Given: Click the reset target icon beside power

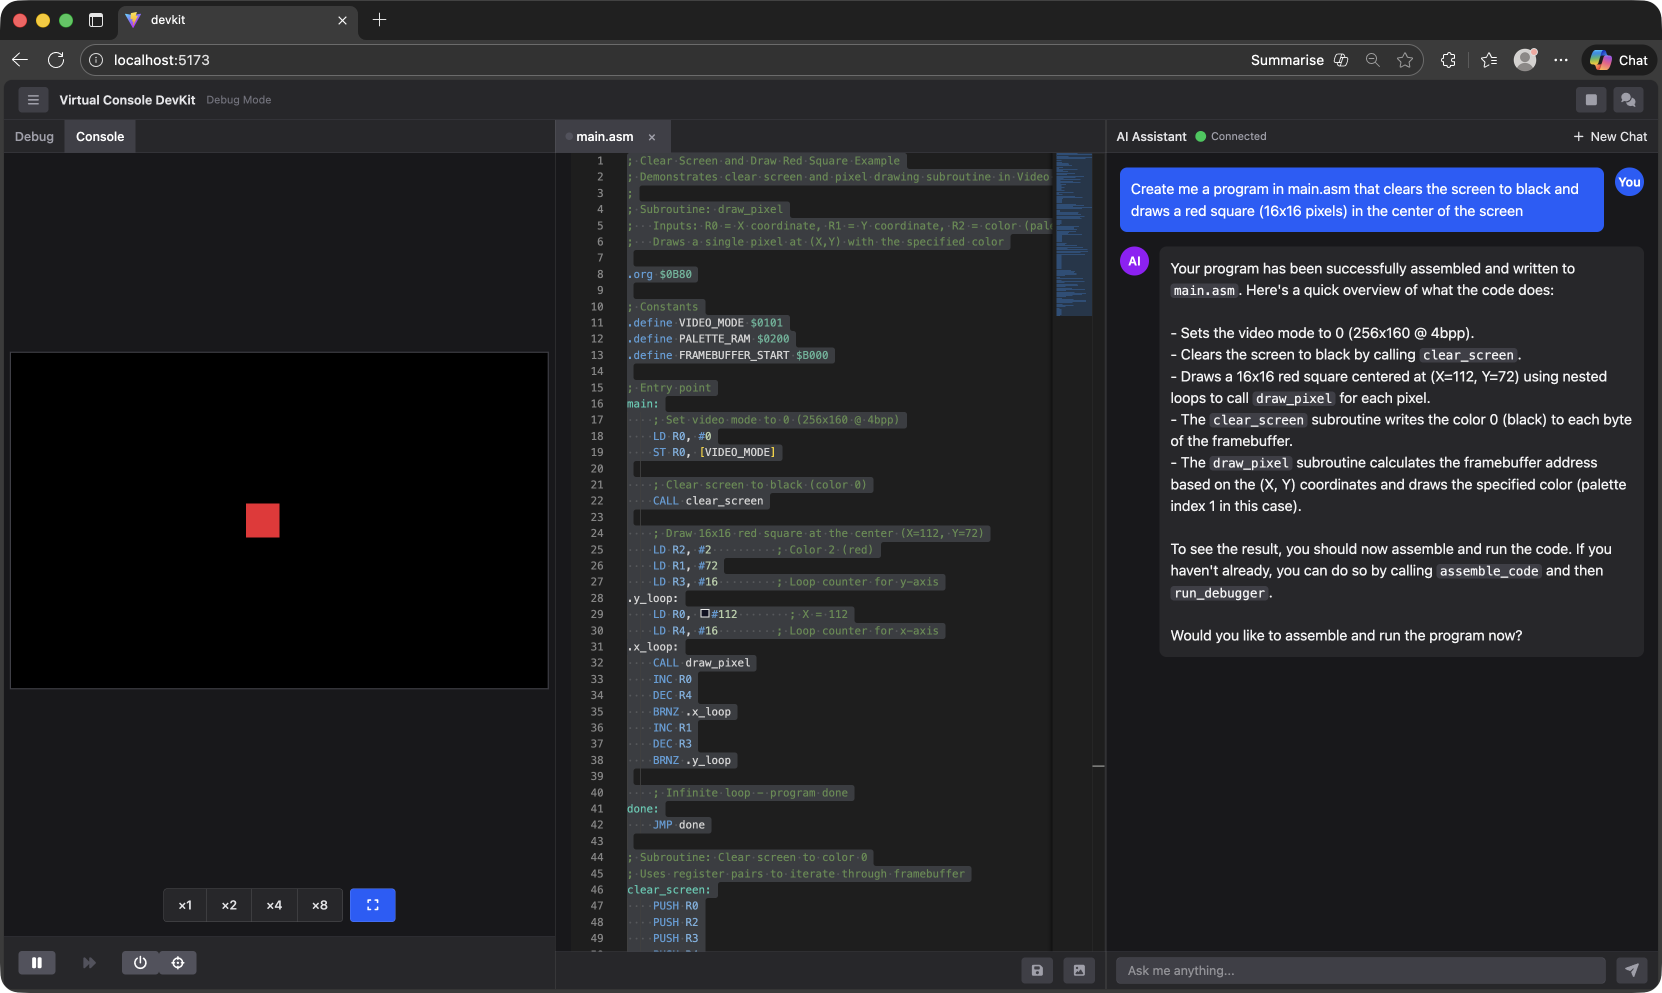Looking at the screenshot, I should point(178,962).
